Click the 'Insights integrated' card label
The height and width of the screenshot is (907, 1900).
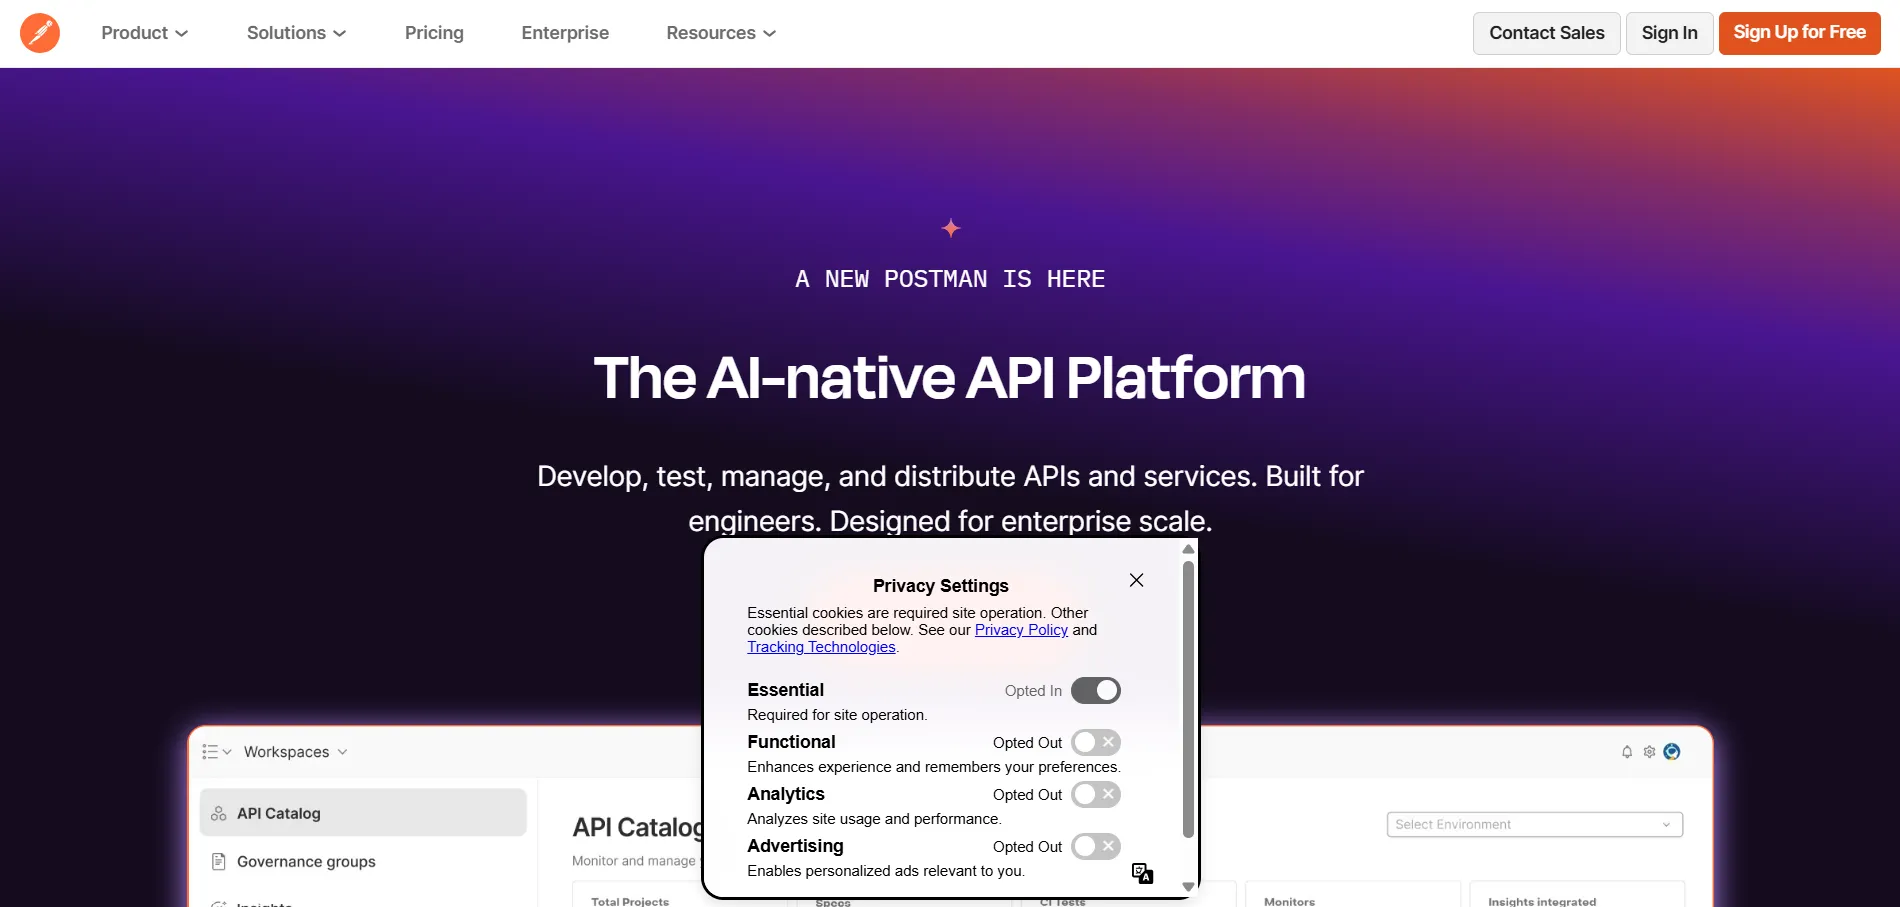pyautogui.click(x=1542, y=901)
